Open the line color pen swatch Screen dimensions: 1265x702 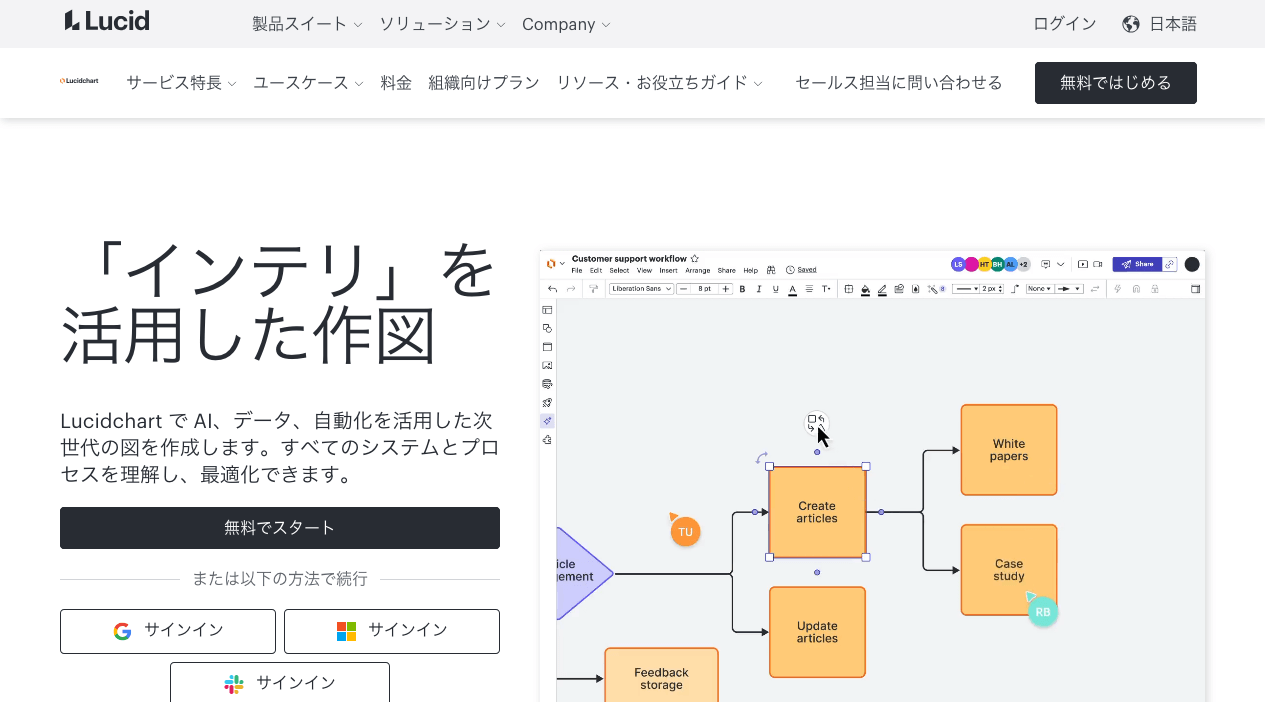point(882,289)
